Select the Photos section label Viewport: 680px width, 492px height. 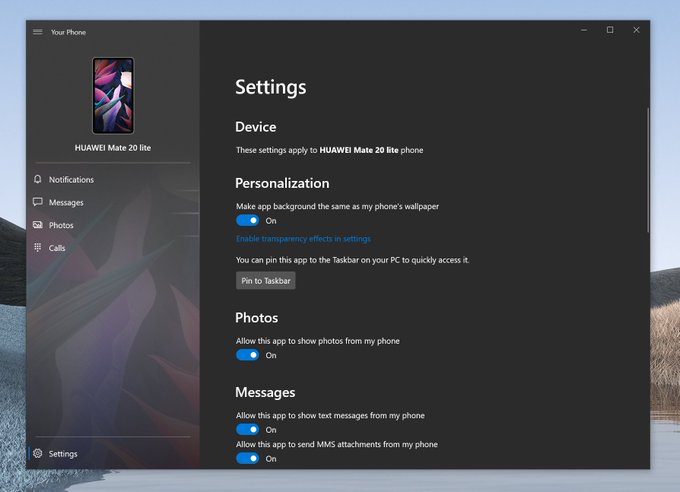[61, 225]
